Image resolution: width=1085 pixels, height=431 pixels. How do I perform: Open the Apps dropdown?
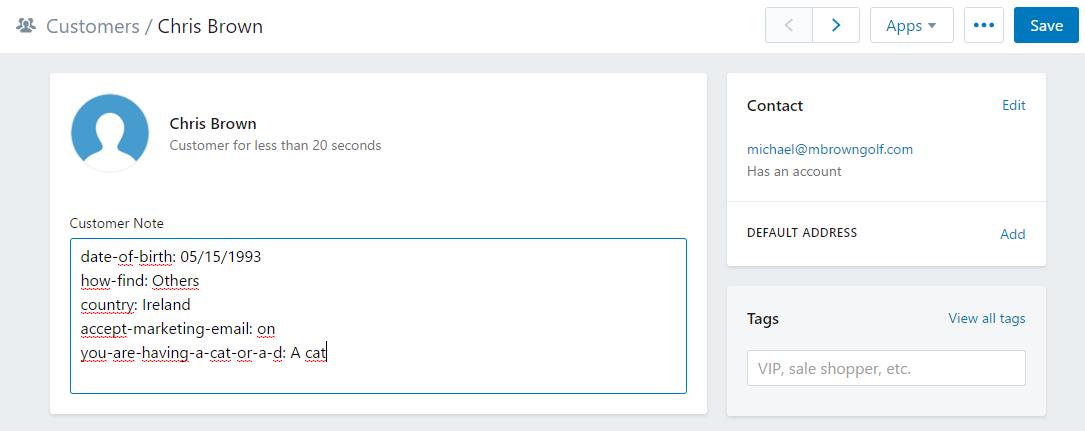pyautogui.click(x=911, y=26)
